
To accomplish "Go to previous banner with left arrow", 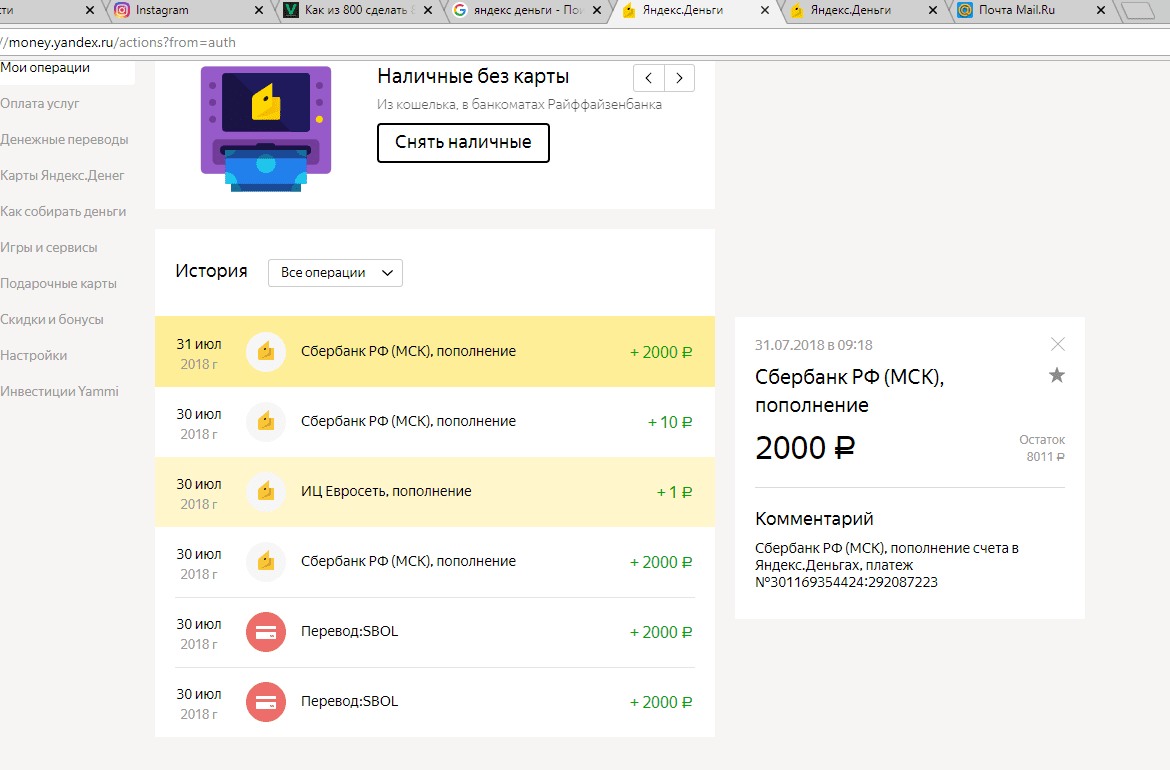I will click(649, 78).
